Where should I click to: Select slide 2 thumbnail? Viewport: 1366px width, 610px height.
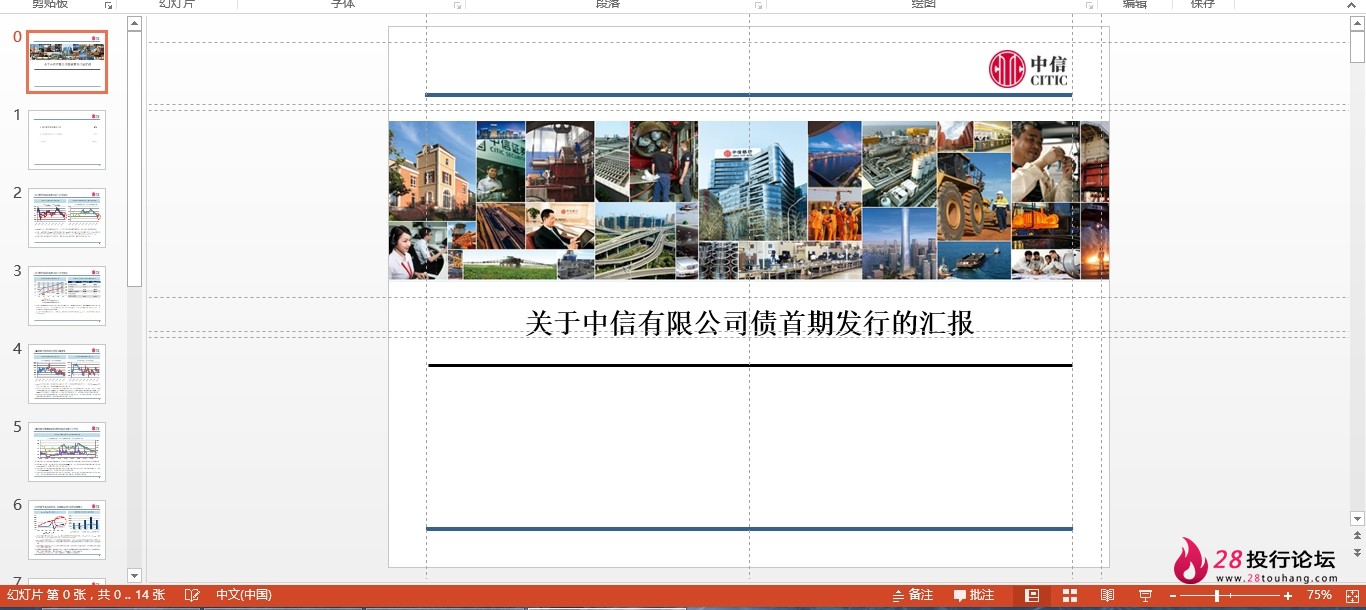67,218
